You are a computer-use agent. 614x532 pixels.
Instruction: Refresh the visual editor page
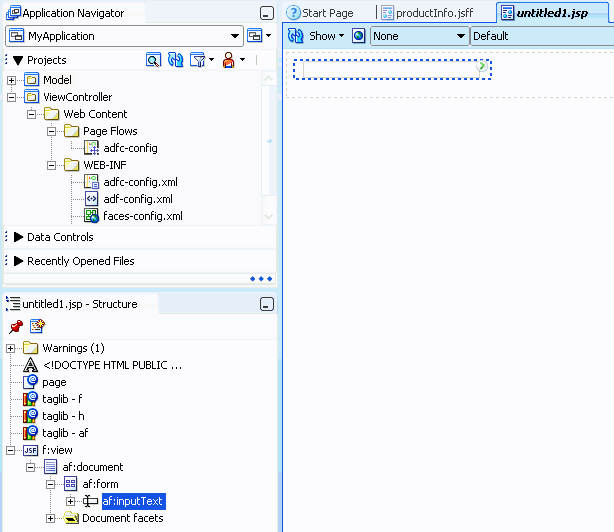coord(295,36)
